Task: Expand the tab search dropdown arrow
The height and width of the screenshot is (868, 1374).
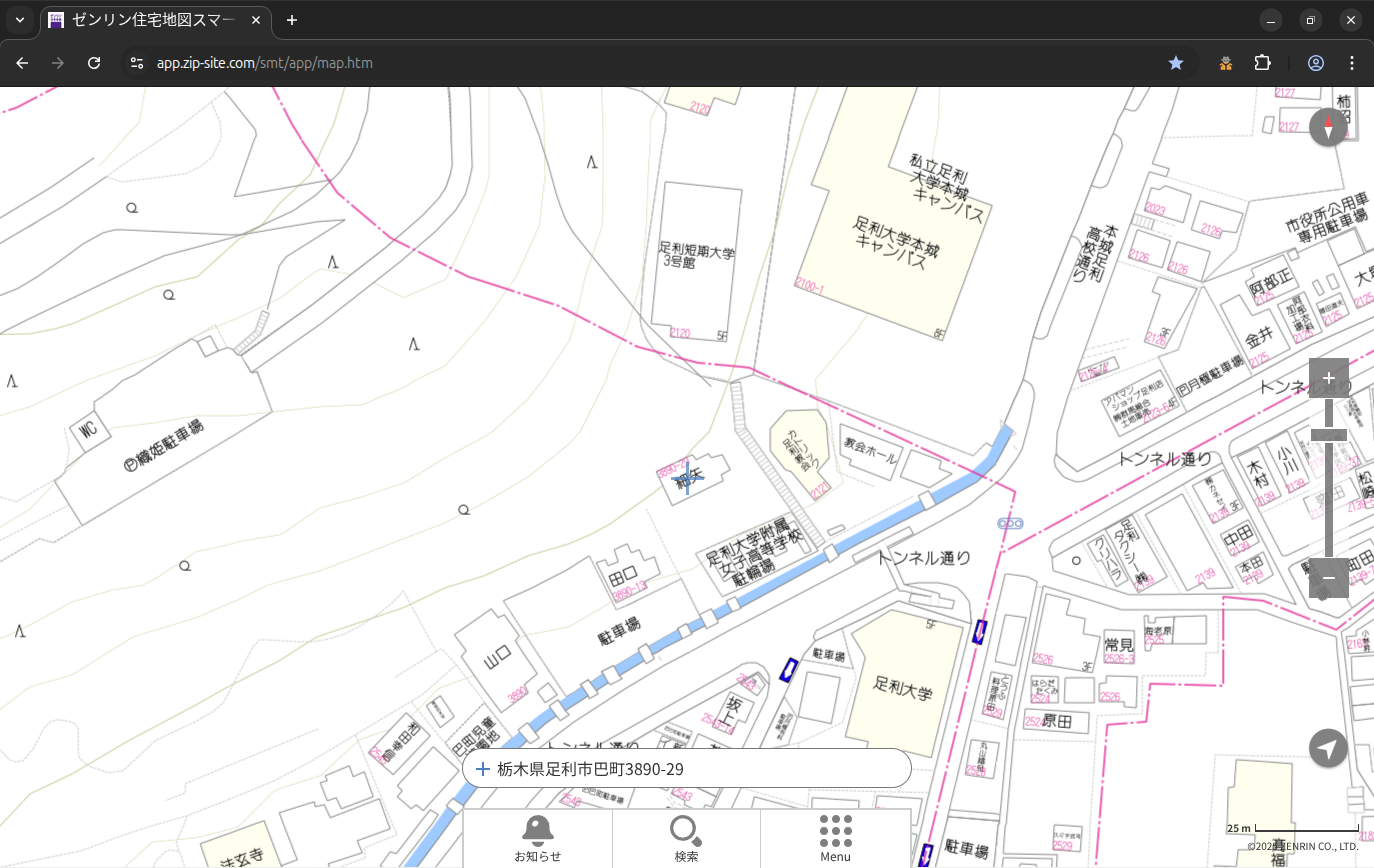Action: pyautogui.click(x=20, y=20)
